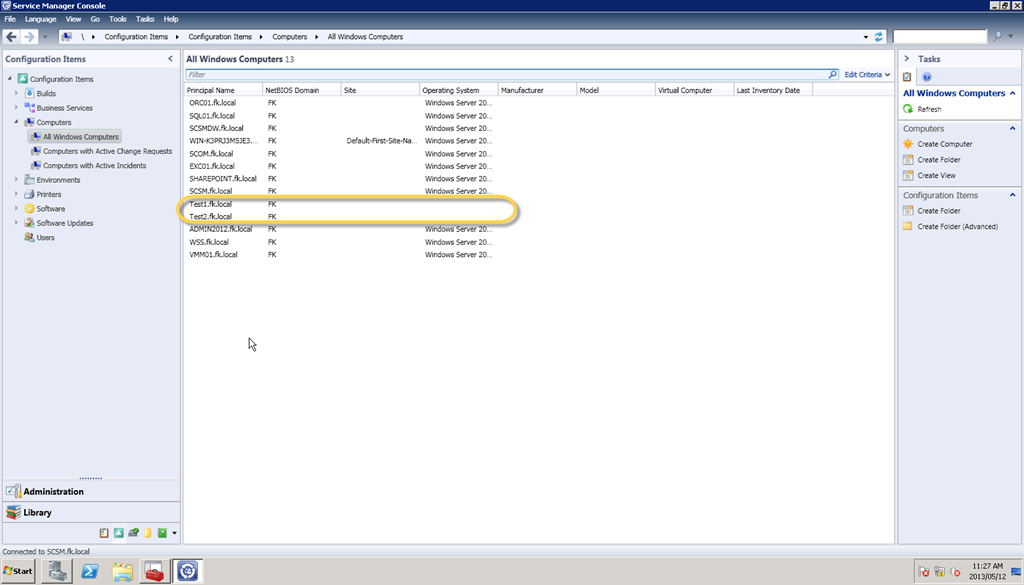Viewport: 1024px width, 585px height.
Task: Collapse the Configuration Items pane
Action: pyautogui.click(x=170, y=59)
